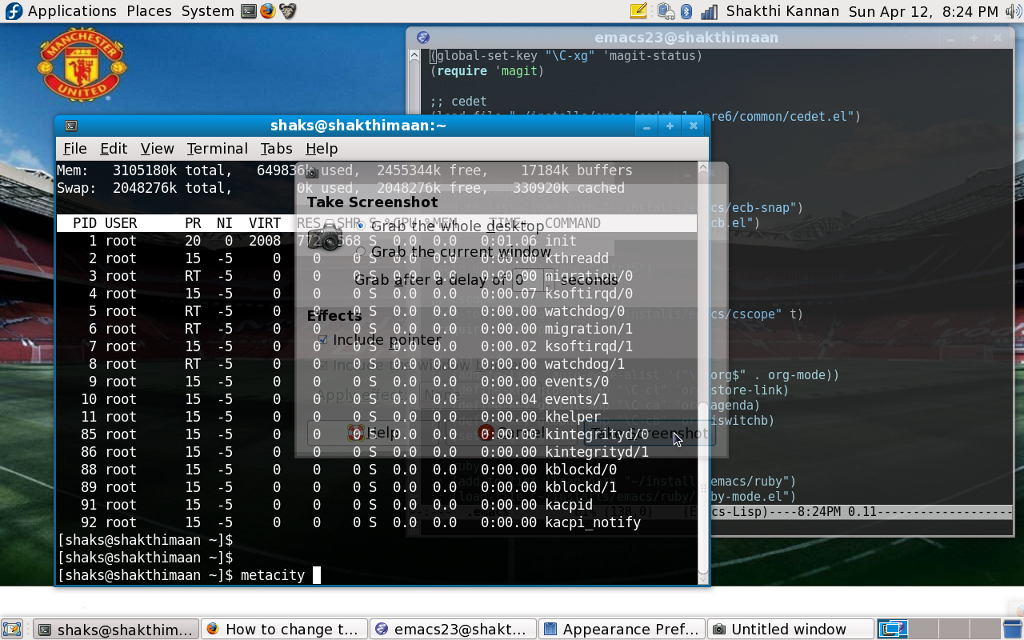Open the terminal's Tabs menu

(x=276, y=149)
